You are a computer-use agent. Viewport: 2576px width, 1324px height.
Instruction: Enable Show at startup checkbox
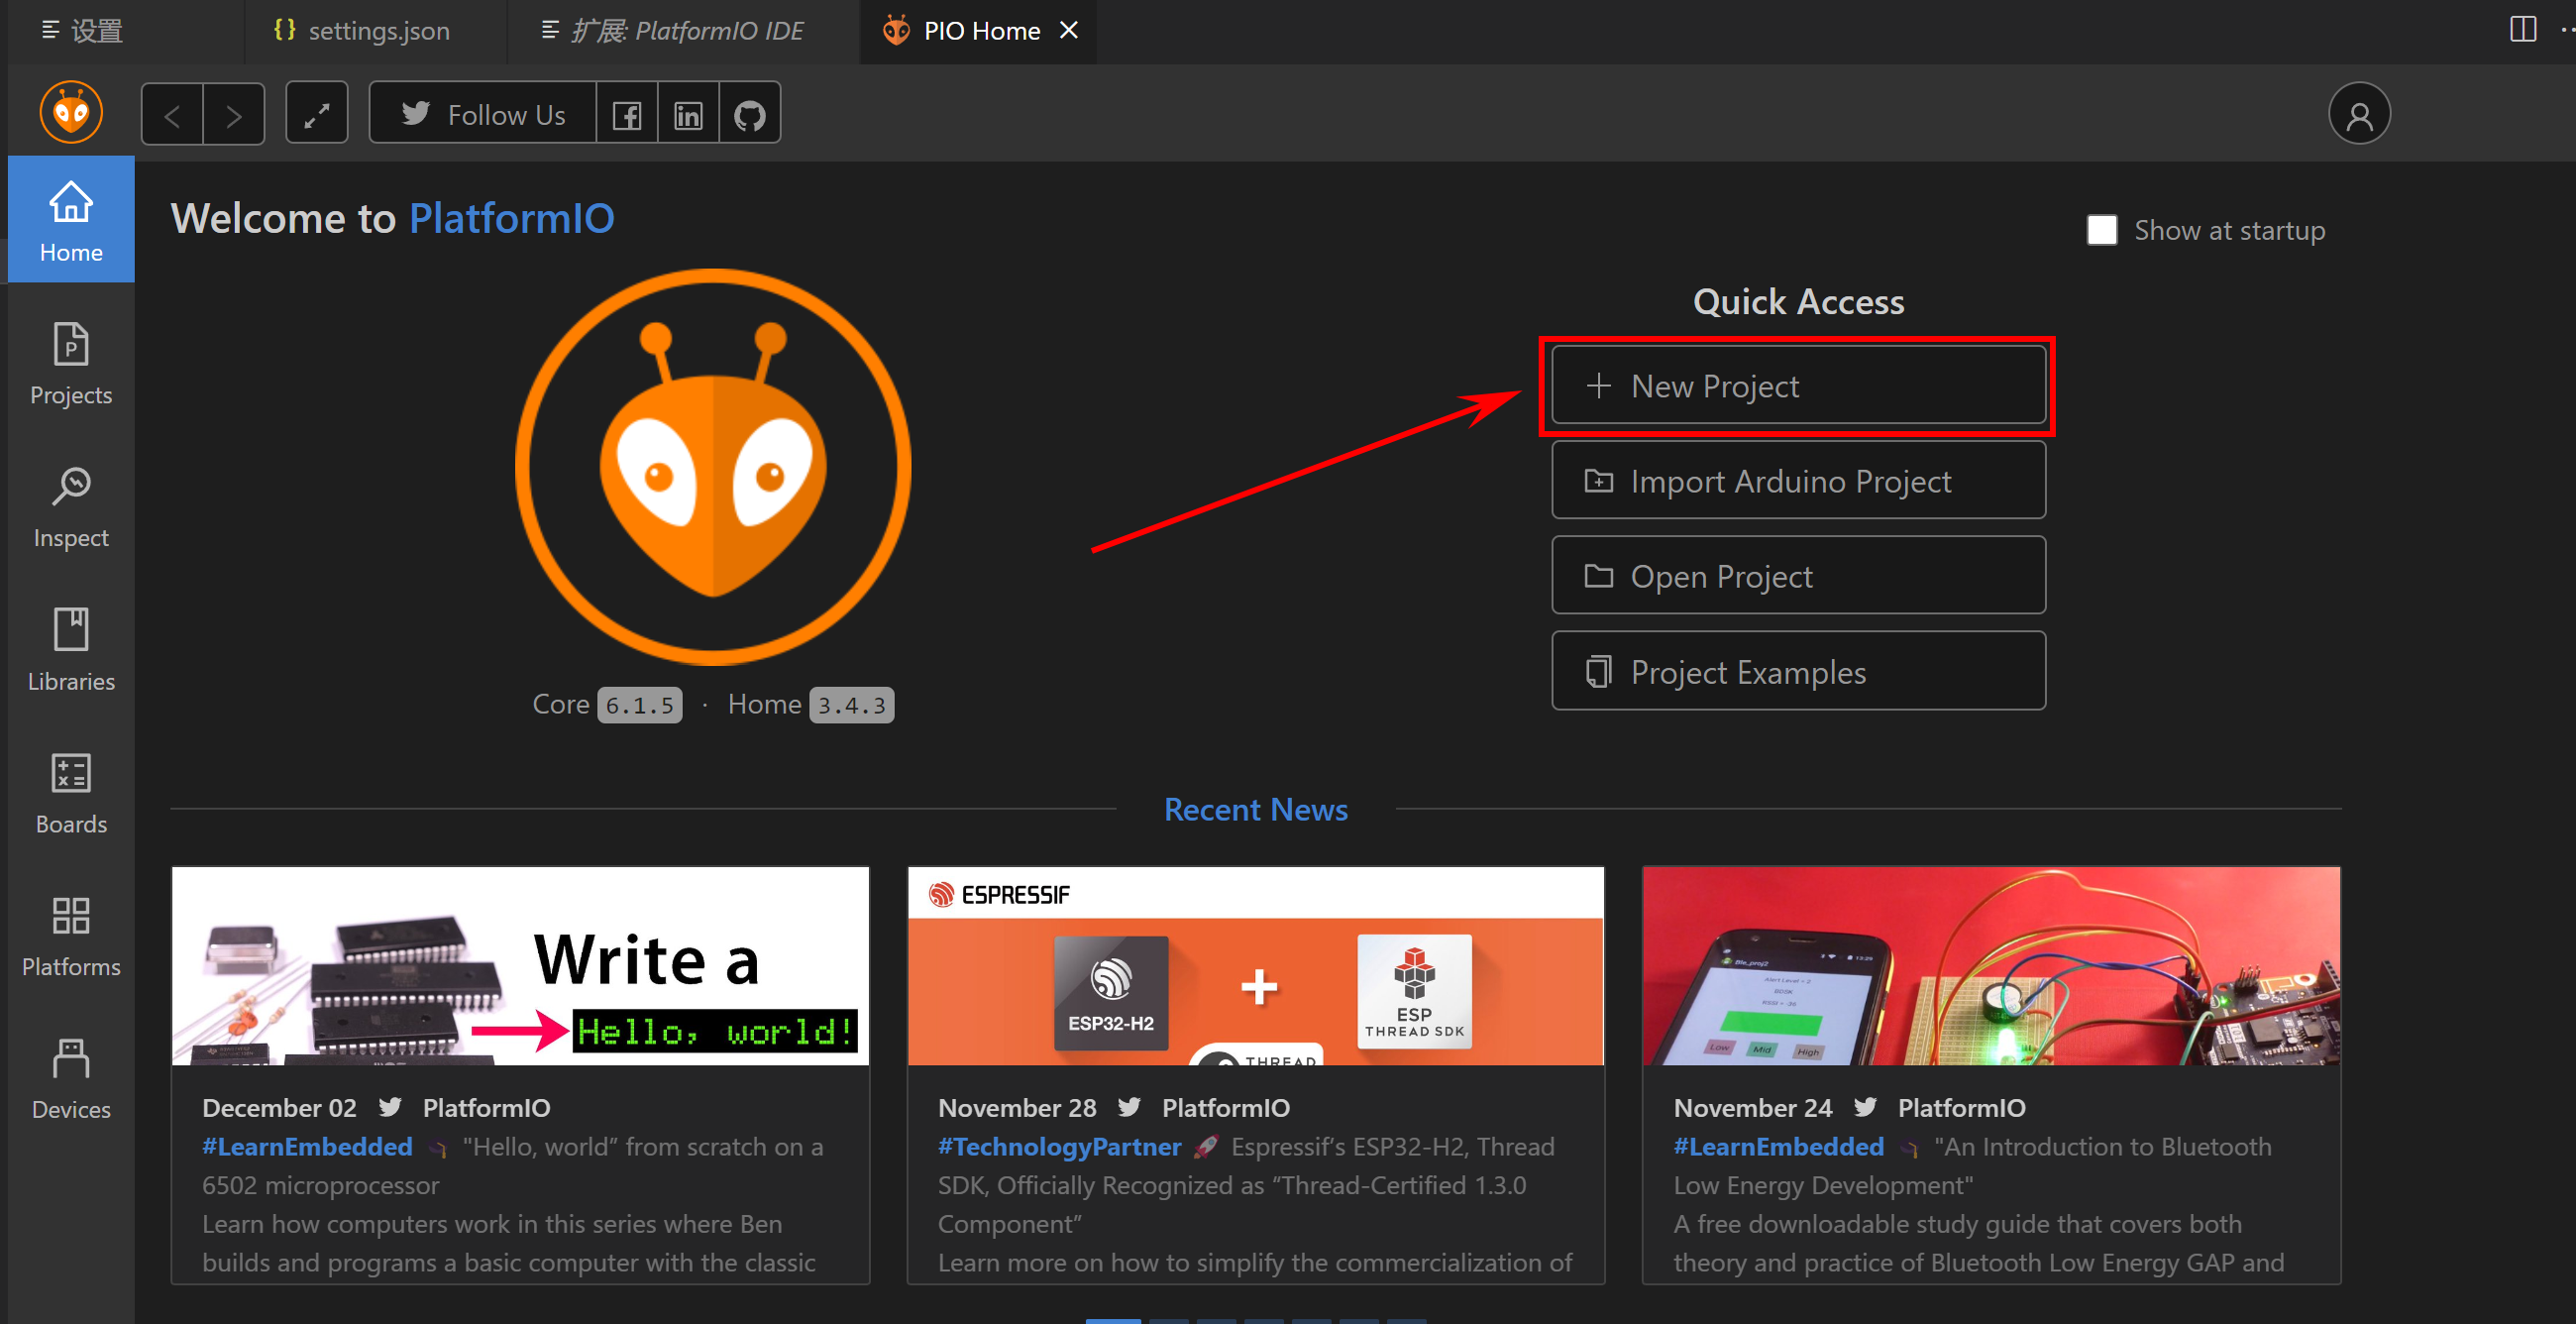coord(2101,230)
